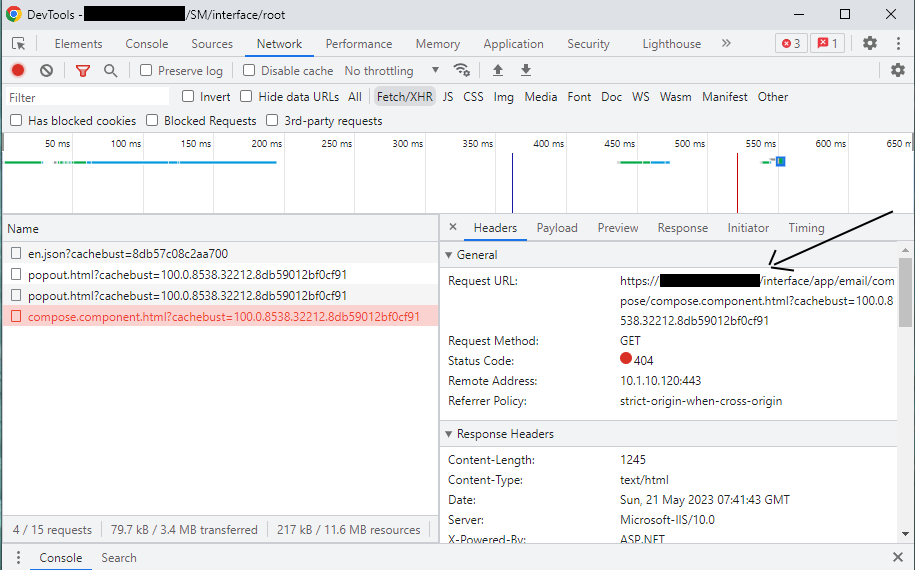The image size is (915, 570).
Task: Clear the network log
Action: [46, 71]
